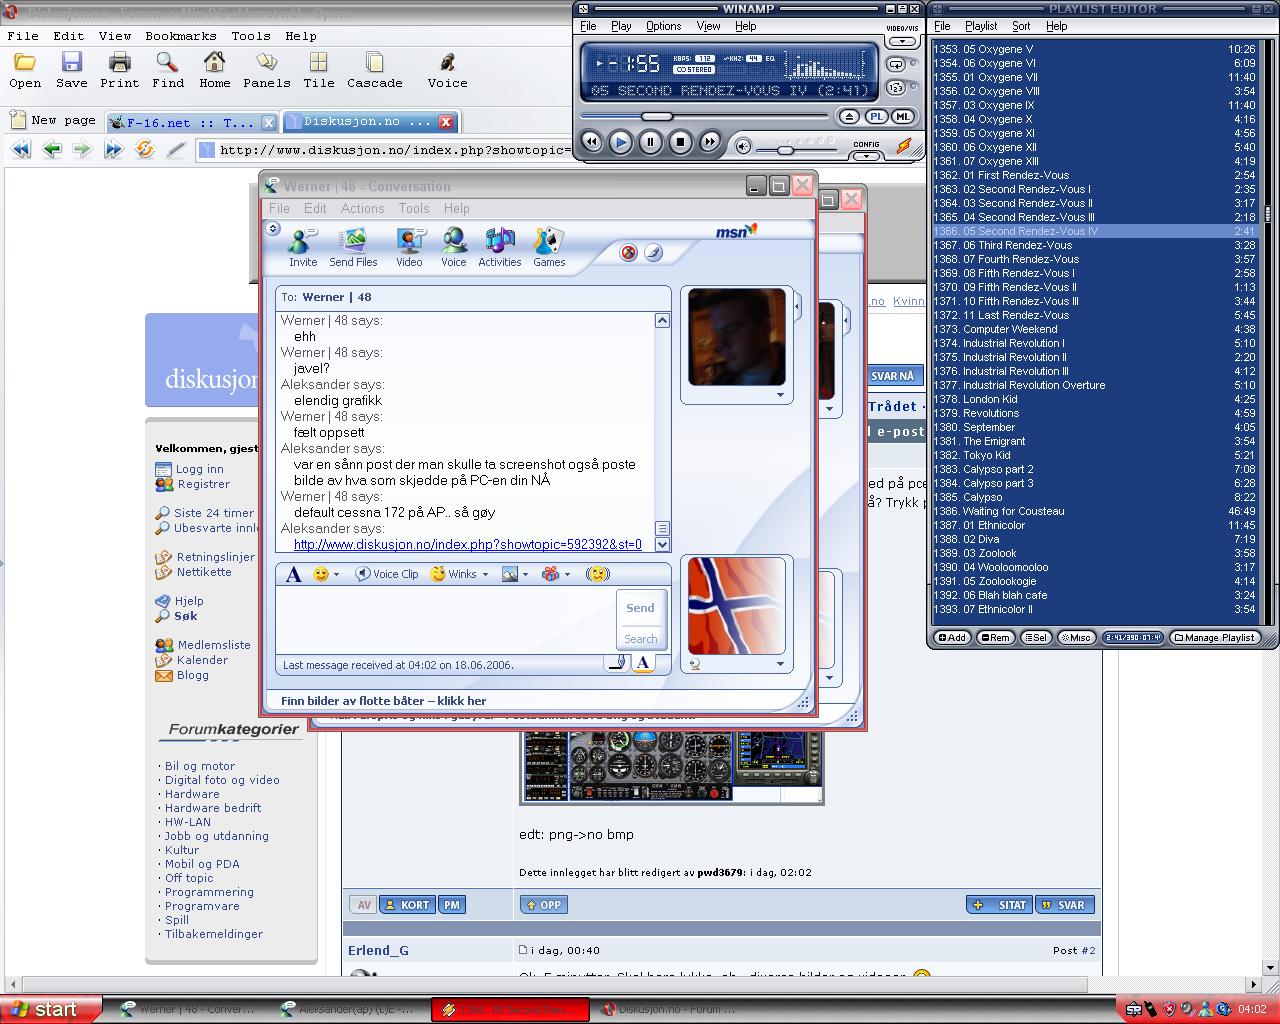This screenshot has height=1024, width=1280.
Task: Click Winamp play button
Action: point(621,143)
